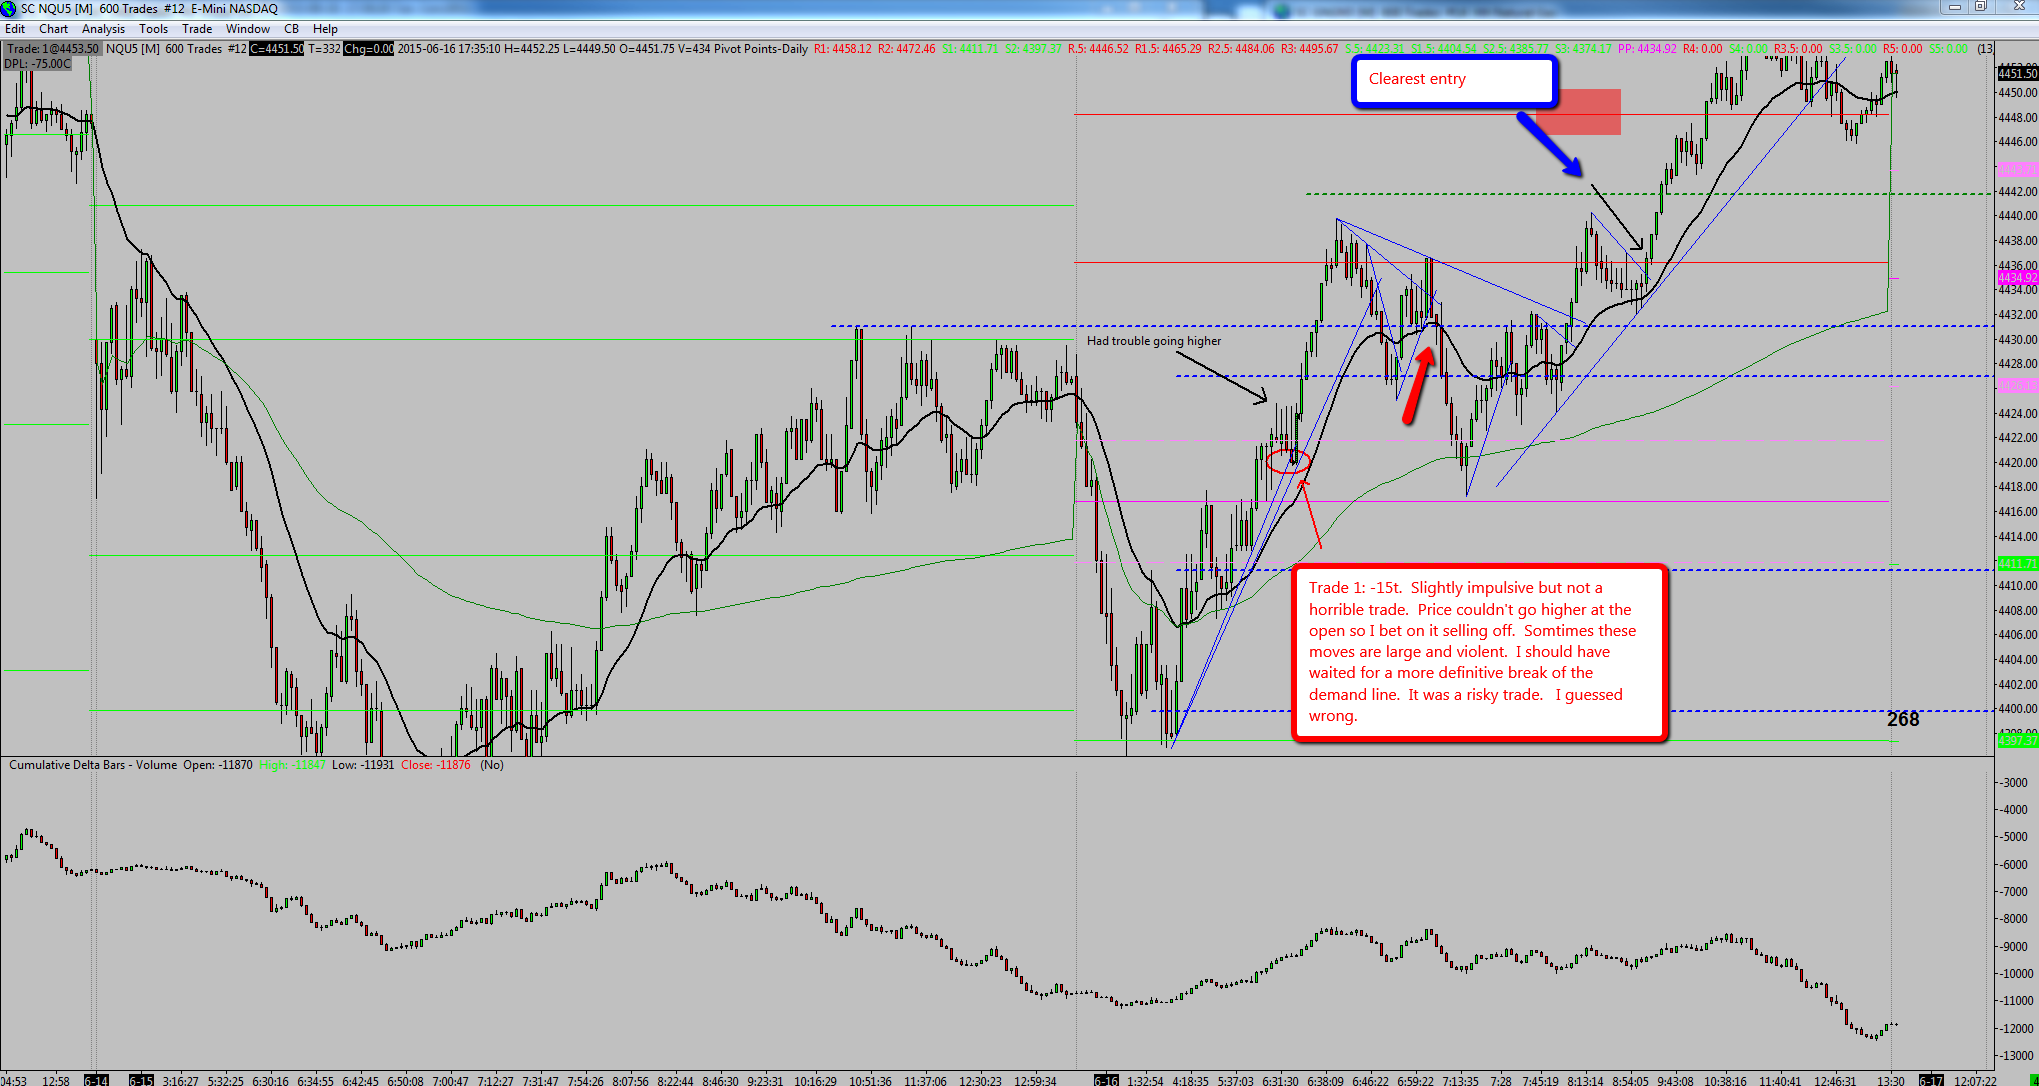
Task: Click the 'DPL: -75.00C' daily profit/loss readout
Action: pos(37,64)
